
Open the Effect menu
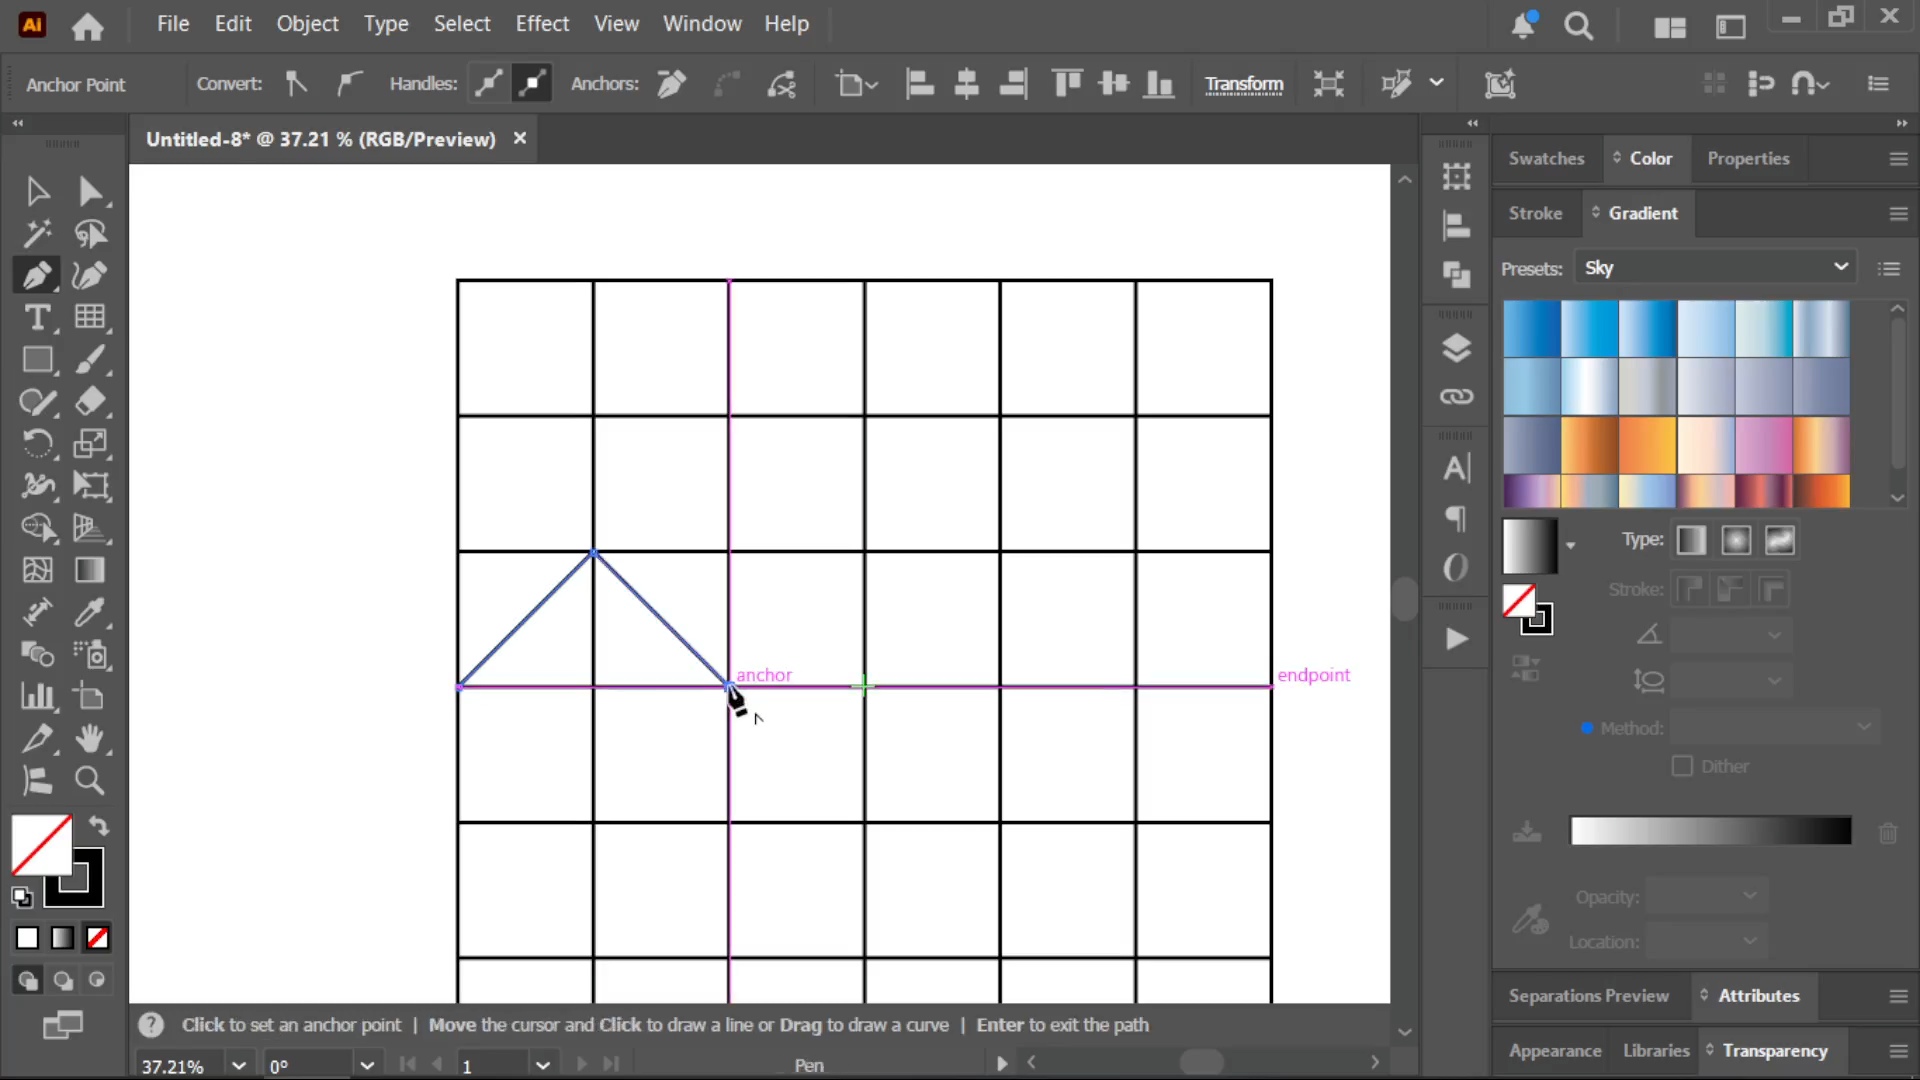[542, 24]
